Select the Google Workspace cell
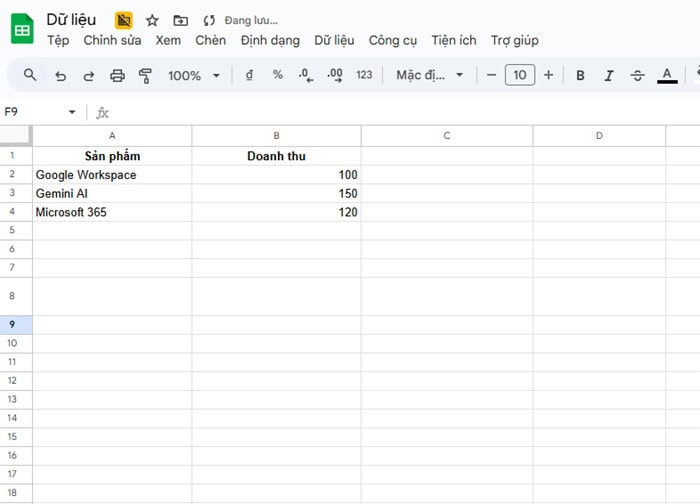 (112, 175)
